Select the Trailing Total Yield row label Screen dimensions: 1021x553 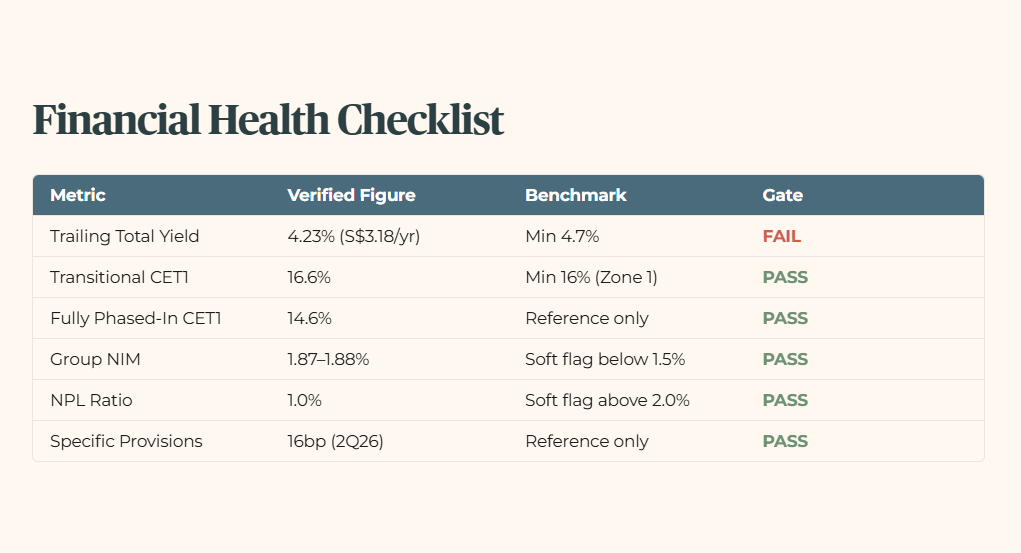tap(124, 236)
